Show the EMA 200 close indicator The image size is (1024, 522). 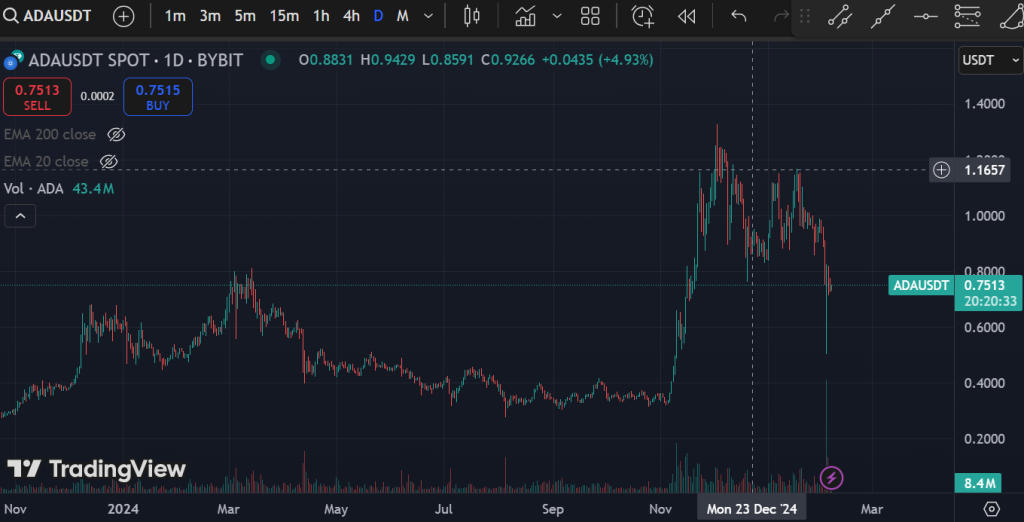(x=116, y=134)
